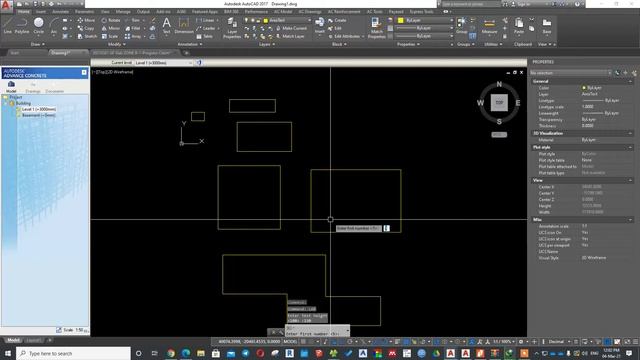Insert a Table annotation
The width and height of the screenshot is (640, 360).
(205, 36)
